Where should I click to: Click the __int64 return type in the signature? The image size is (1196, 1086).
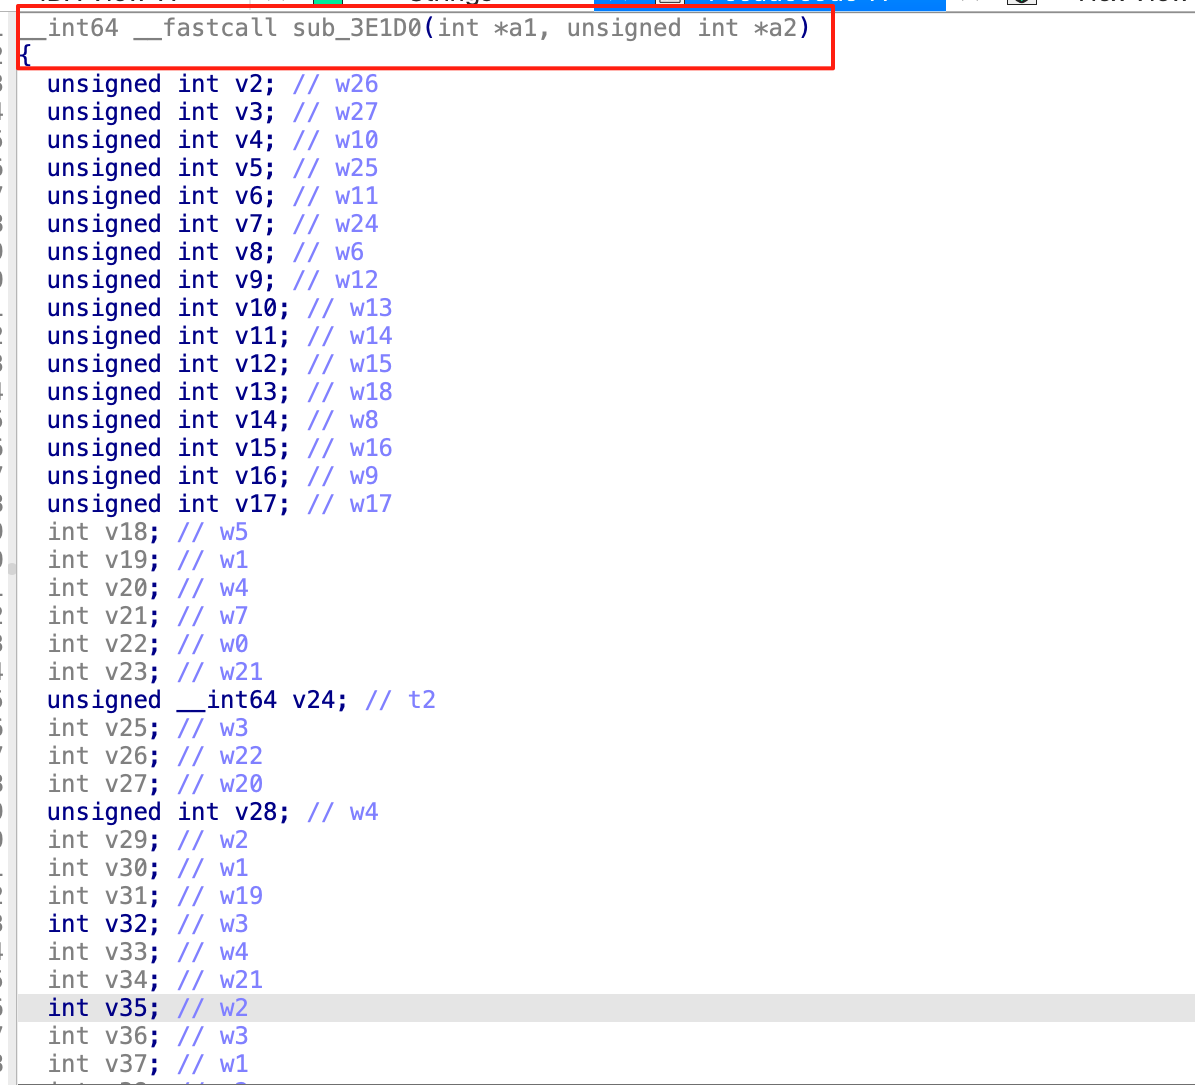(69, 28)
